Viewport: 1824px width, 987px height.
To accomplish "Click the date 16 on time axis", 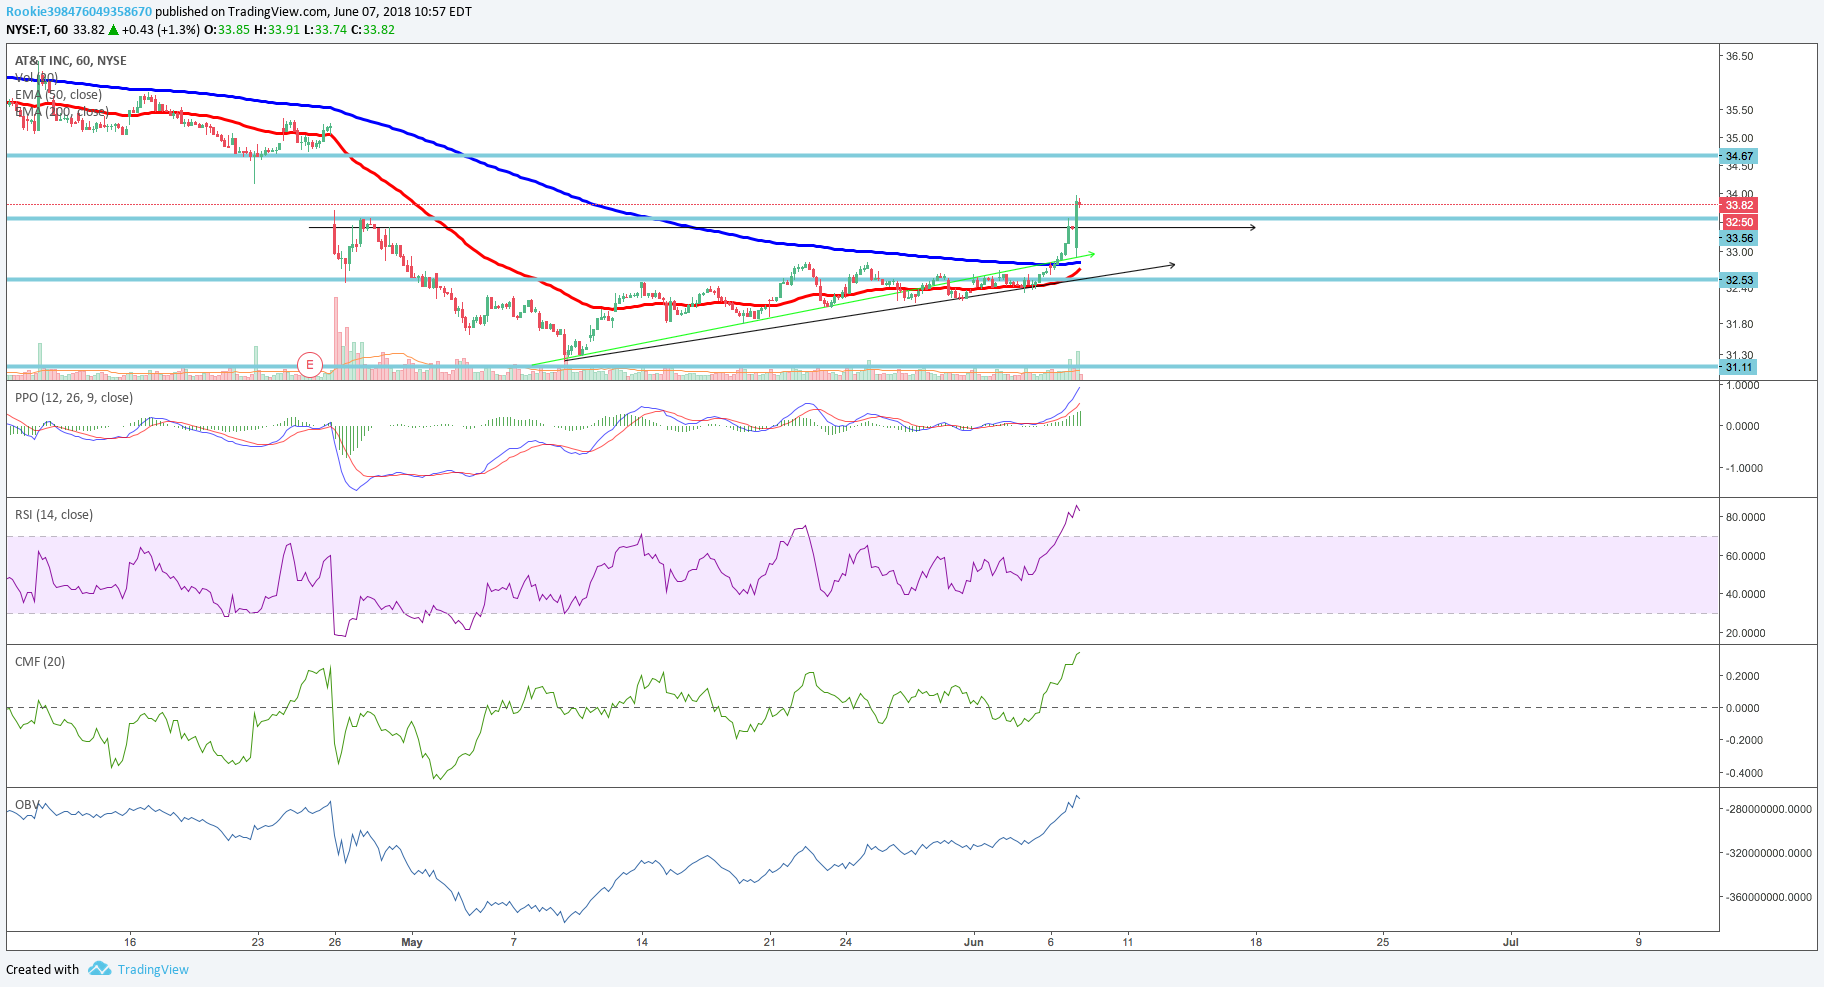I will click(x=130, y=942).
